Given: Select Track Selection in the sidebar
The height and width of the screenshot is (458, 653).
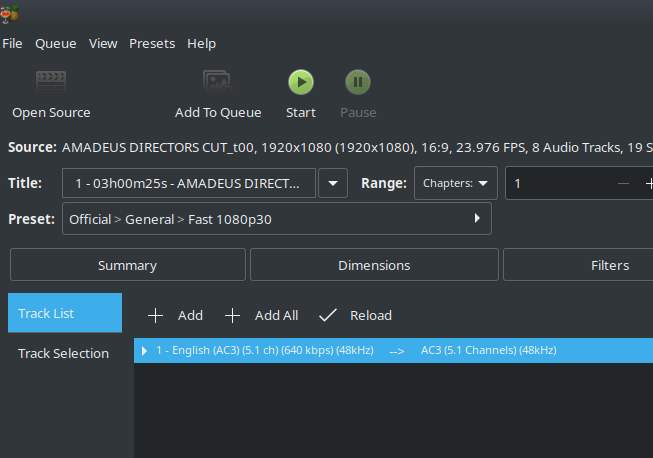Looking at the screenshot, I should 64,353.
